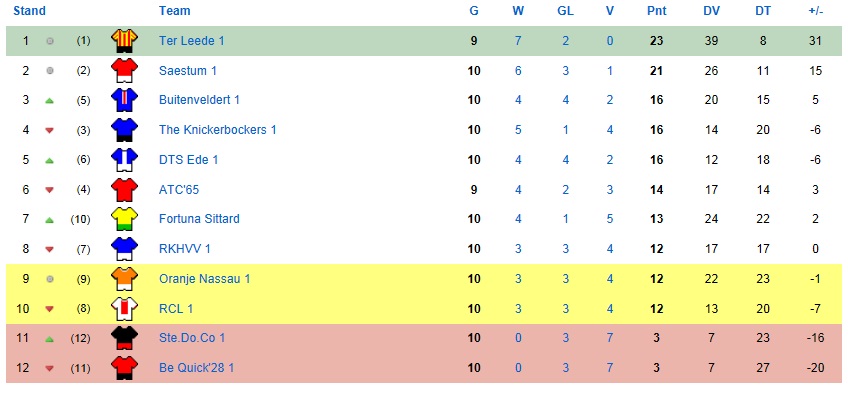Sort table by the Pnt column header
Image resolution: width=848 pixels, height=394 pixels.
(657, 11)
